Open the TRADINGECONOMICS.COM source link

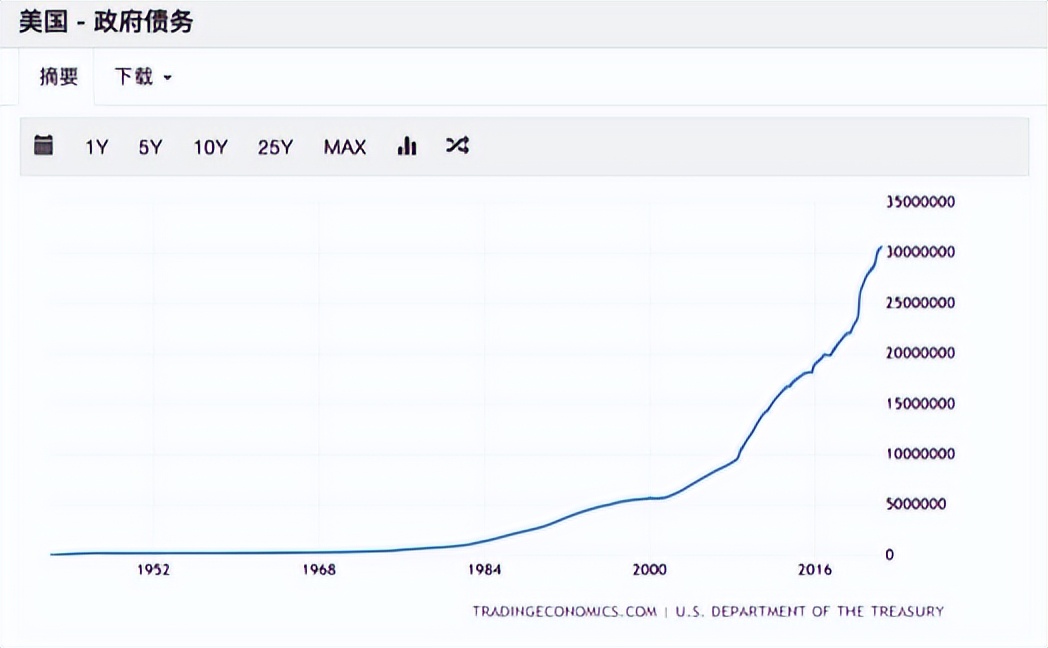click(565, 611)
